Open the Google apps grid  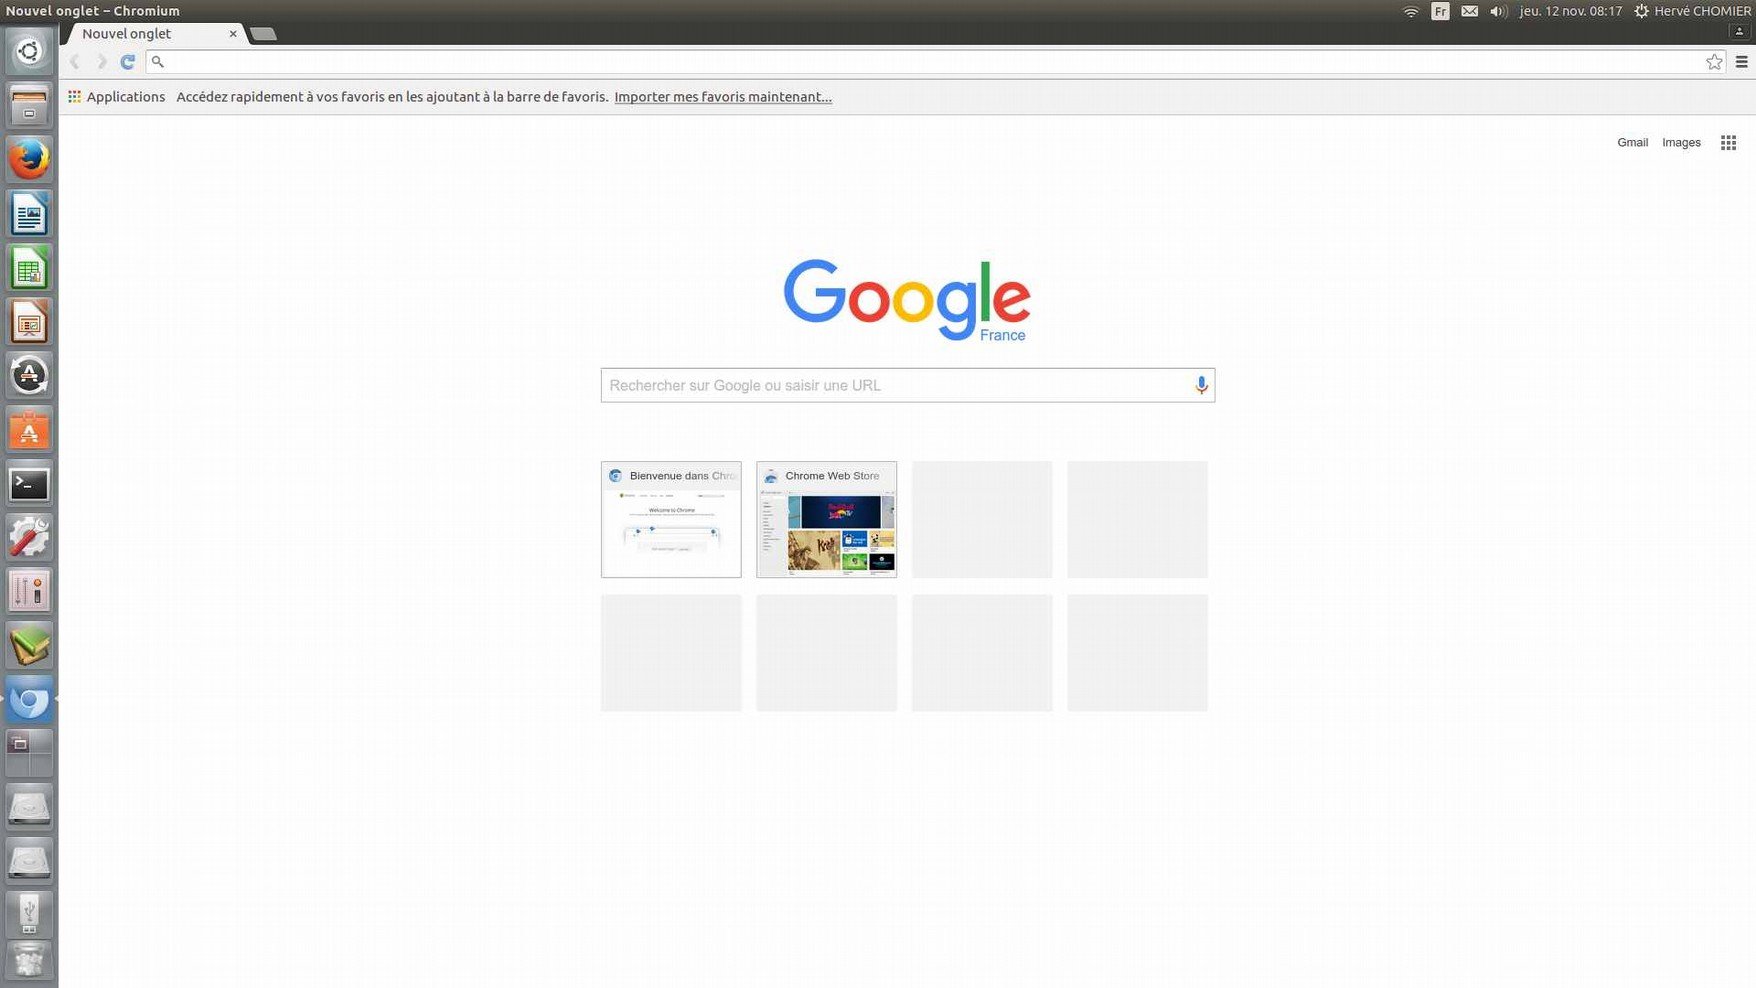pyautogui.click(x=1728, y=143)
